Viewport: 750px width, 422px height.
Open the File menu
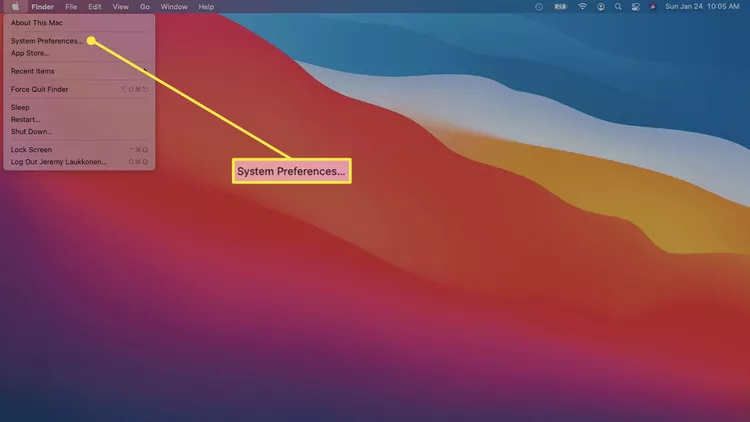point(71,7)
